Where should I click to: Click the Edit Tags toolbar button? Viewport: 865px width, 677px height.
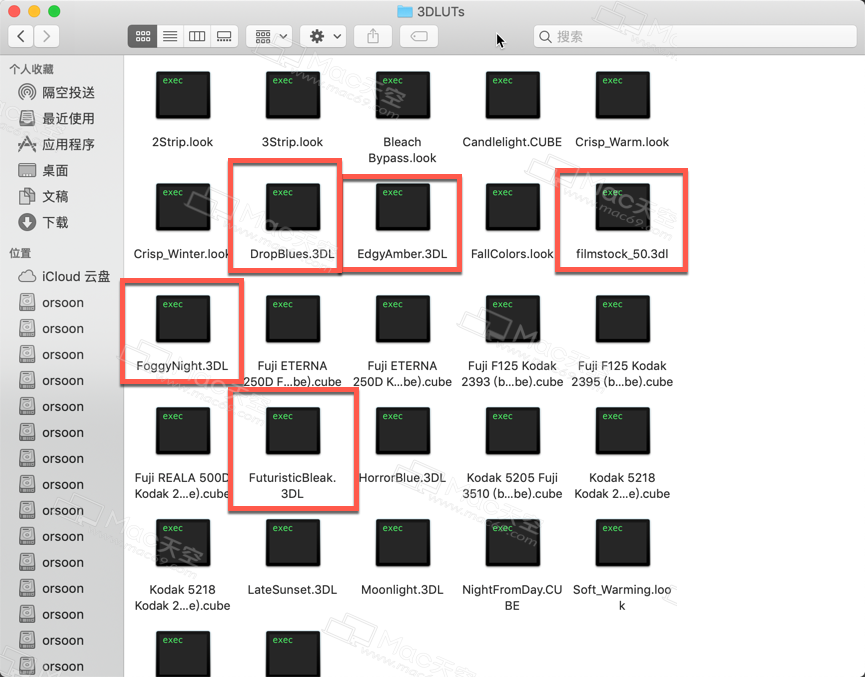419,36
